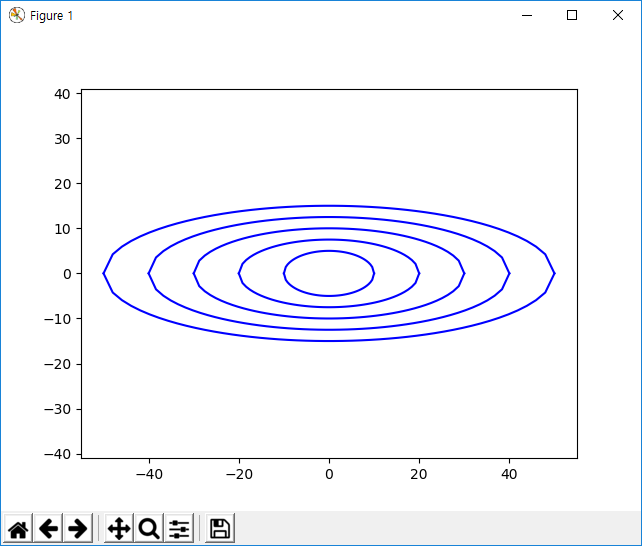Reset the plot to home view

(18, 528)
